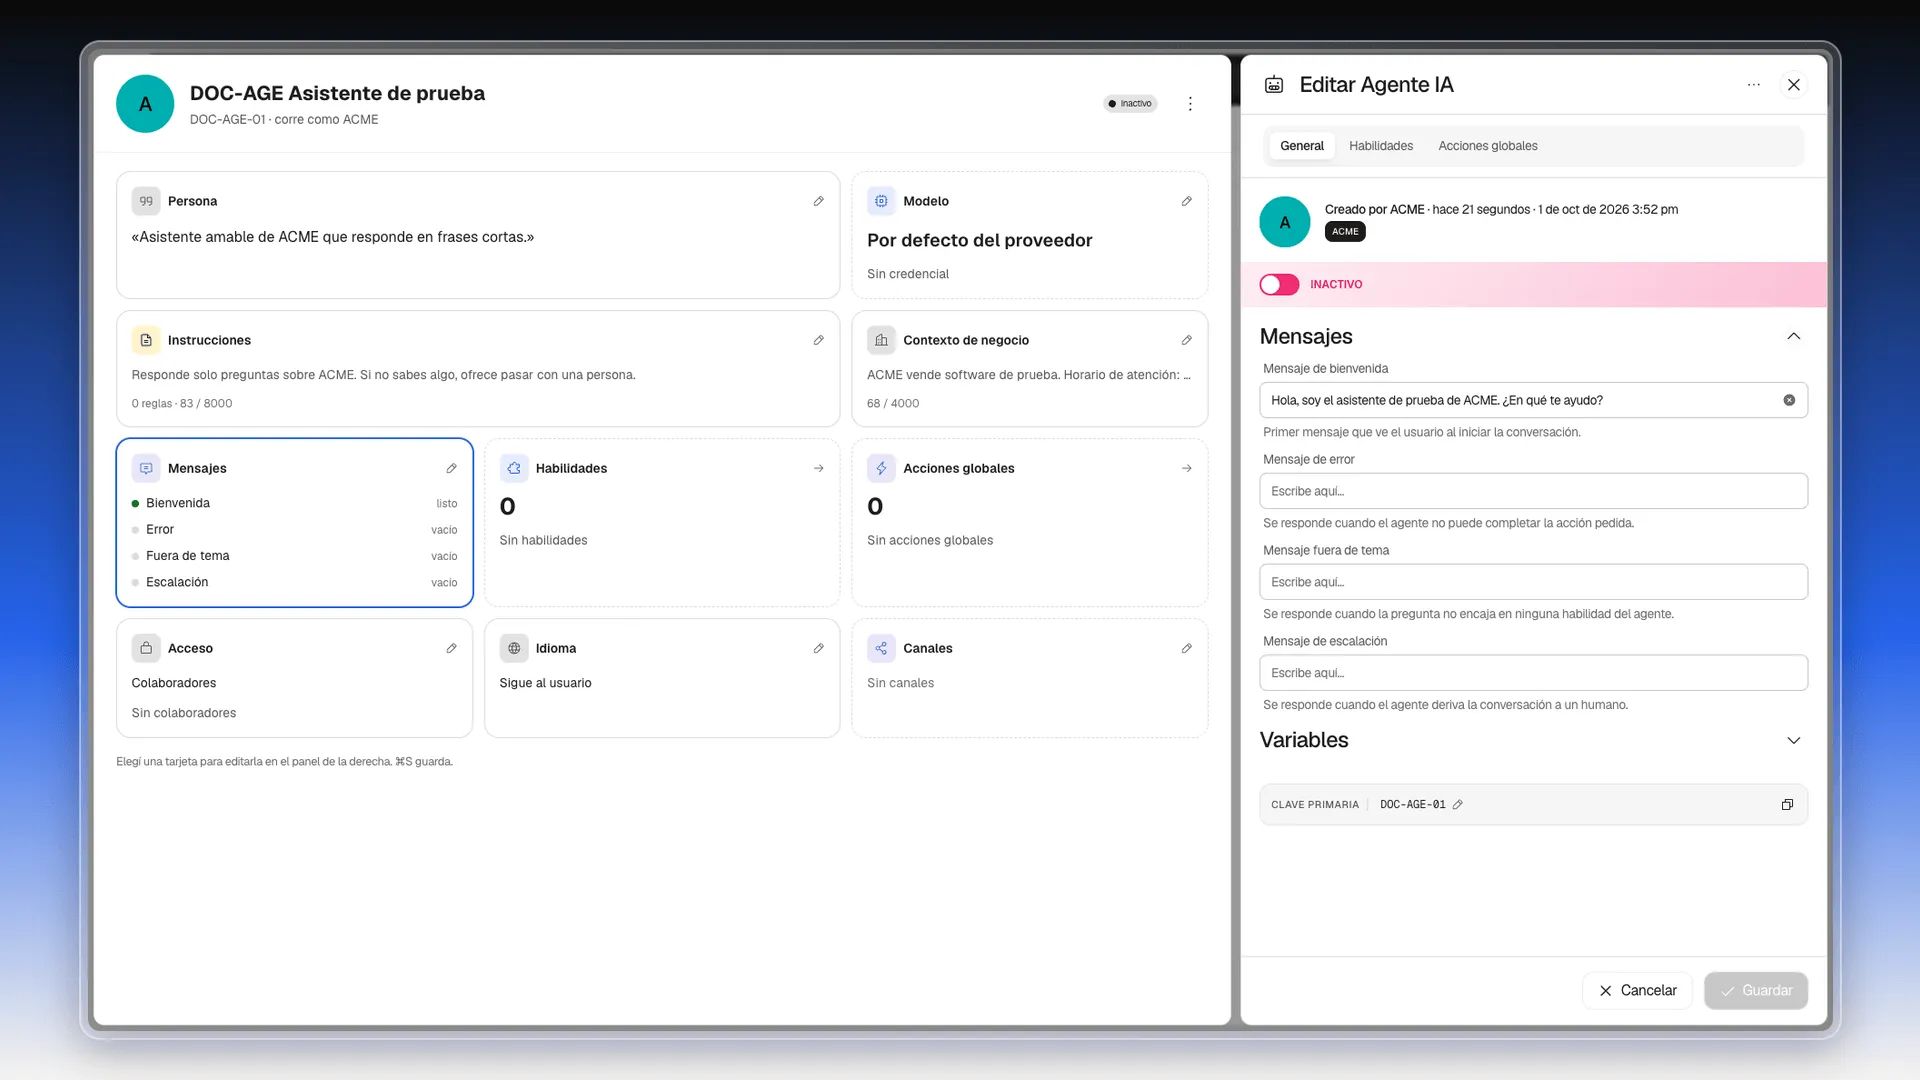Click the Cancelar button
1920x1080 pixels.
coord(1637,990)
